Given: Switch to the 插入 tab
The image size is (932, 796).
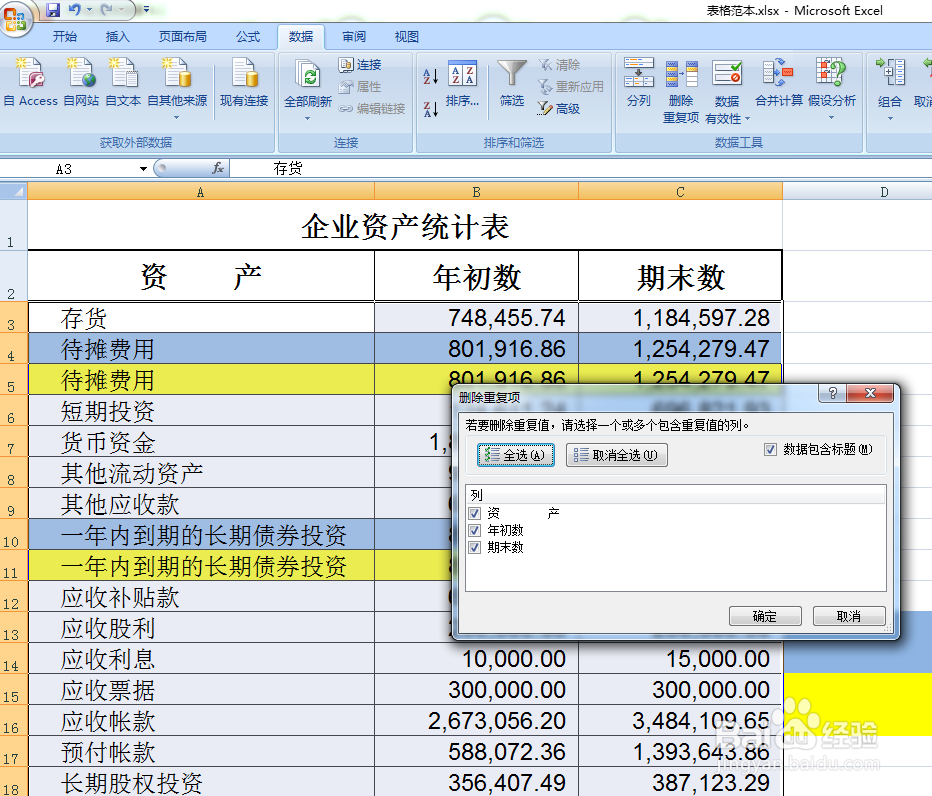Looking at the screenshot, I should point(118,37).
